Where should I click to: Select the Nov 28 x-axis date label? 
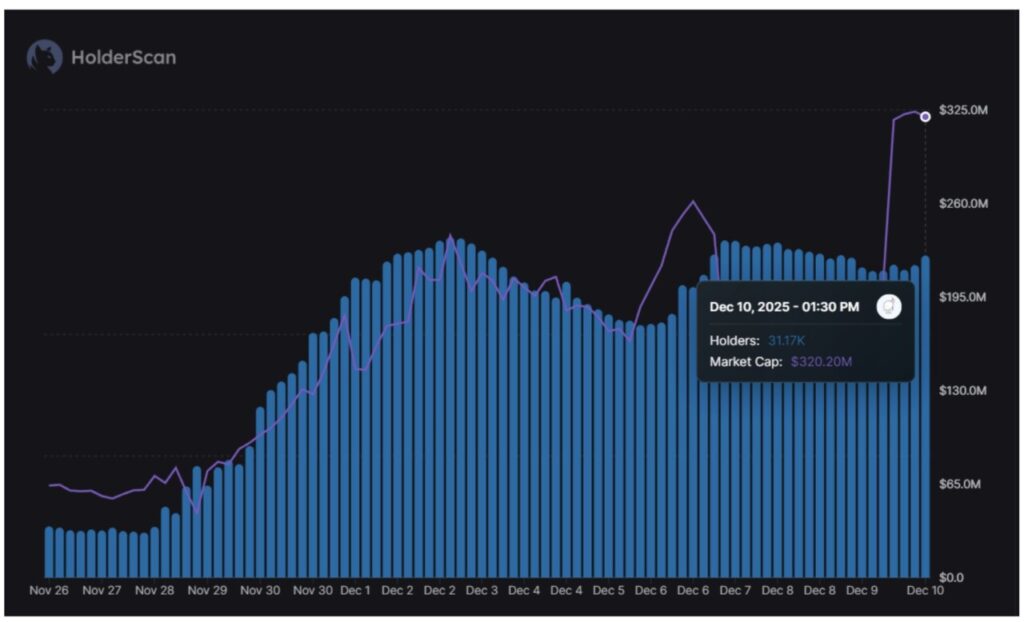(x=154, y=591)
